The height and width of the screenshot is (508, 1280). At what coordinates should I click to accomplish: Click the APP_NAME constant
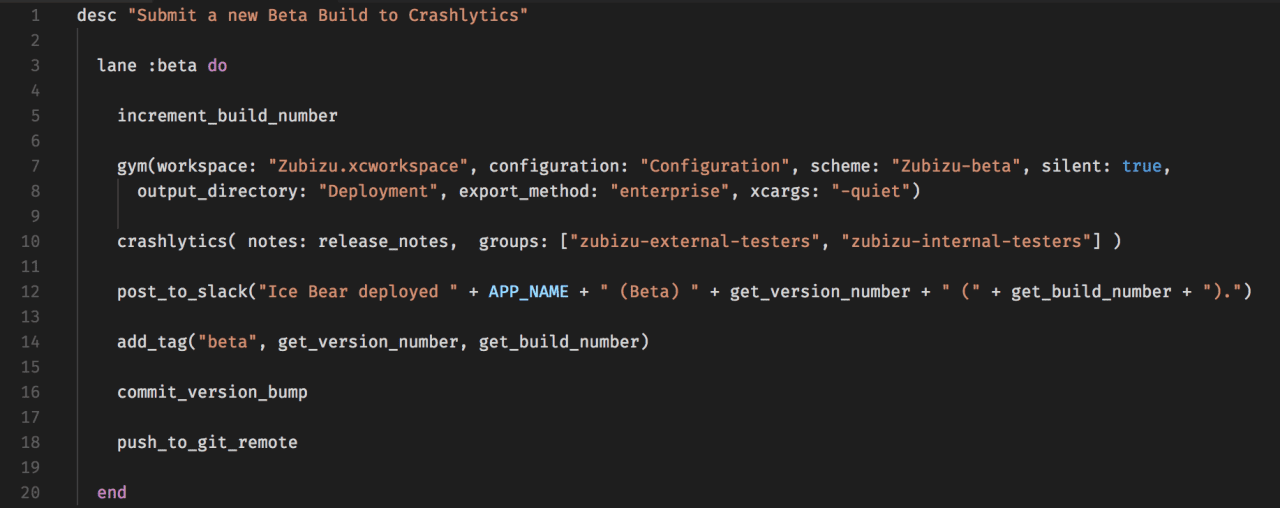click(528, 292)
